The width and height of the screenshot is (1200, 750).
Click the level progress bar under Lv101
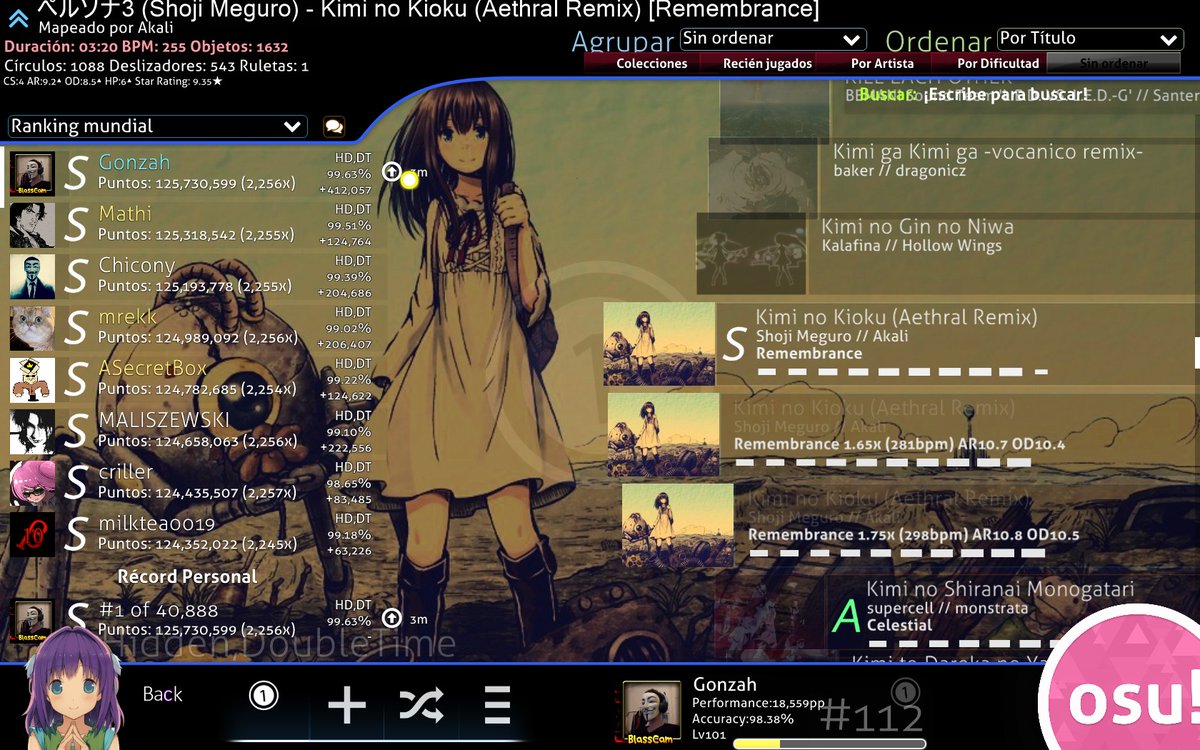click(x=829, y=744)
